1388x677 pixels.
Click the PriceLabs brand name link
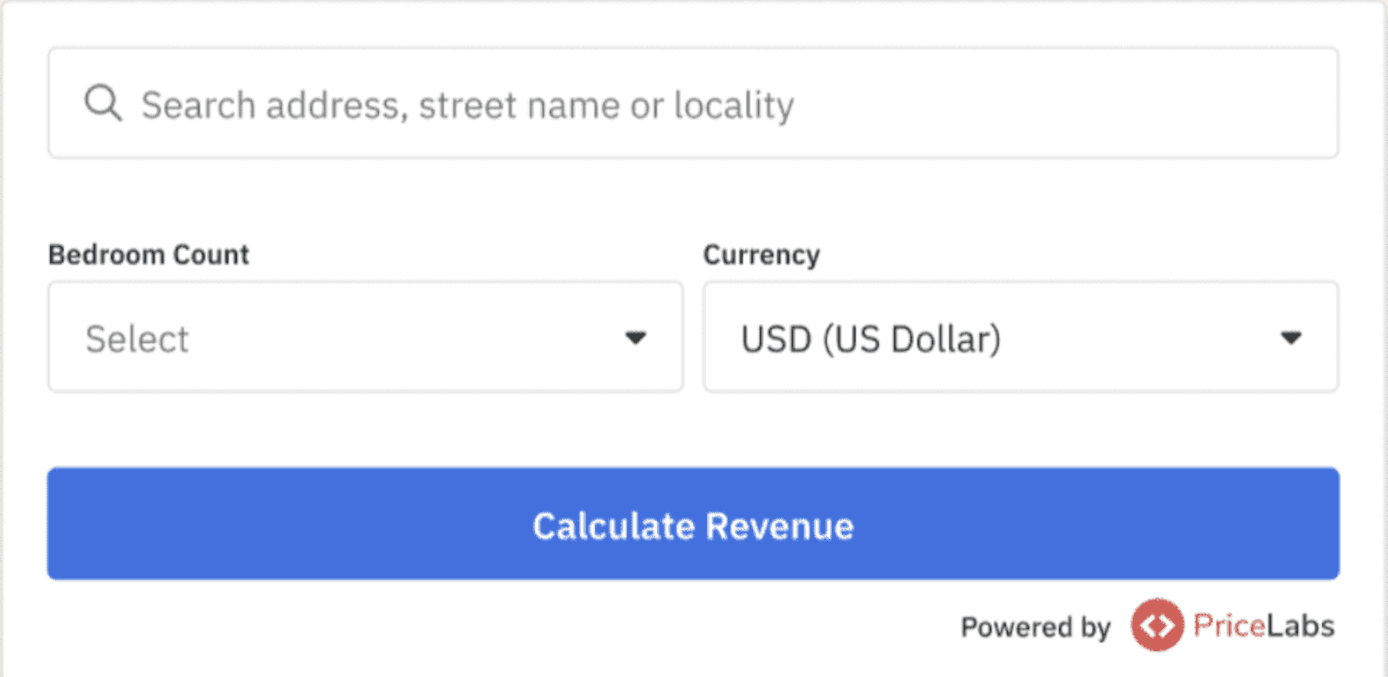[x=1264, y=626]
